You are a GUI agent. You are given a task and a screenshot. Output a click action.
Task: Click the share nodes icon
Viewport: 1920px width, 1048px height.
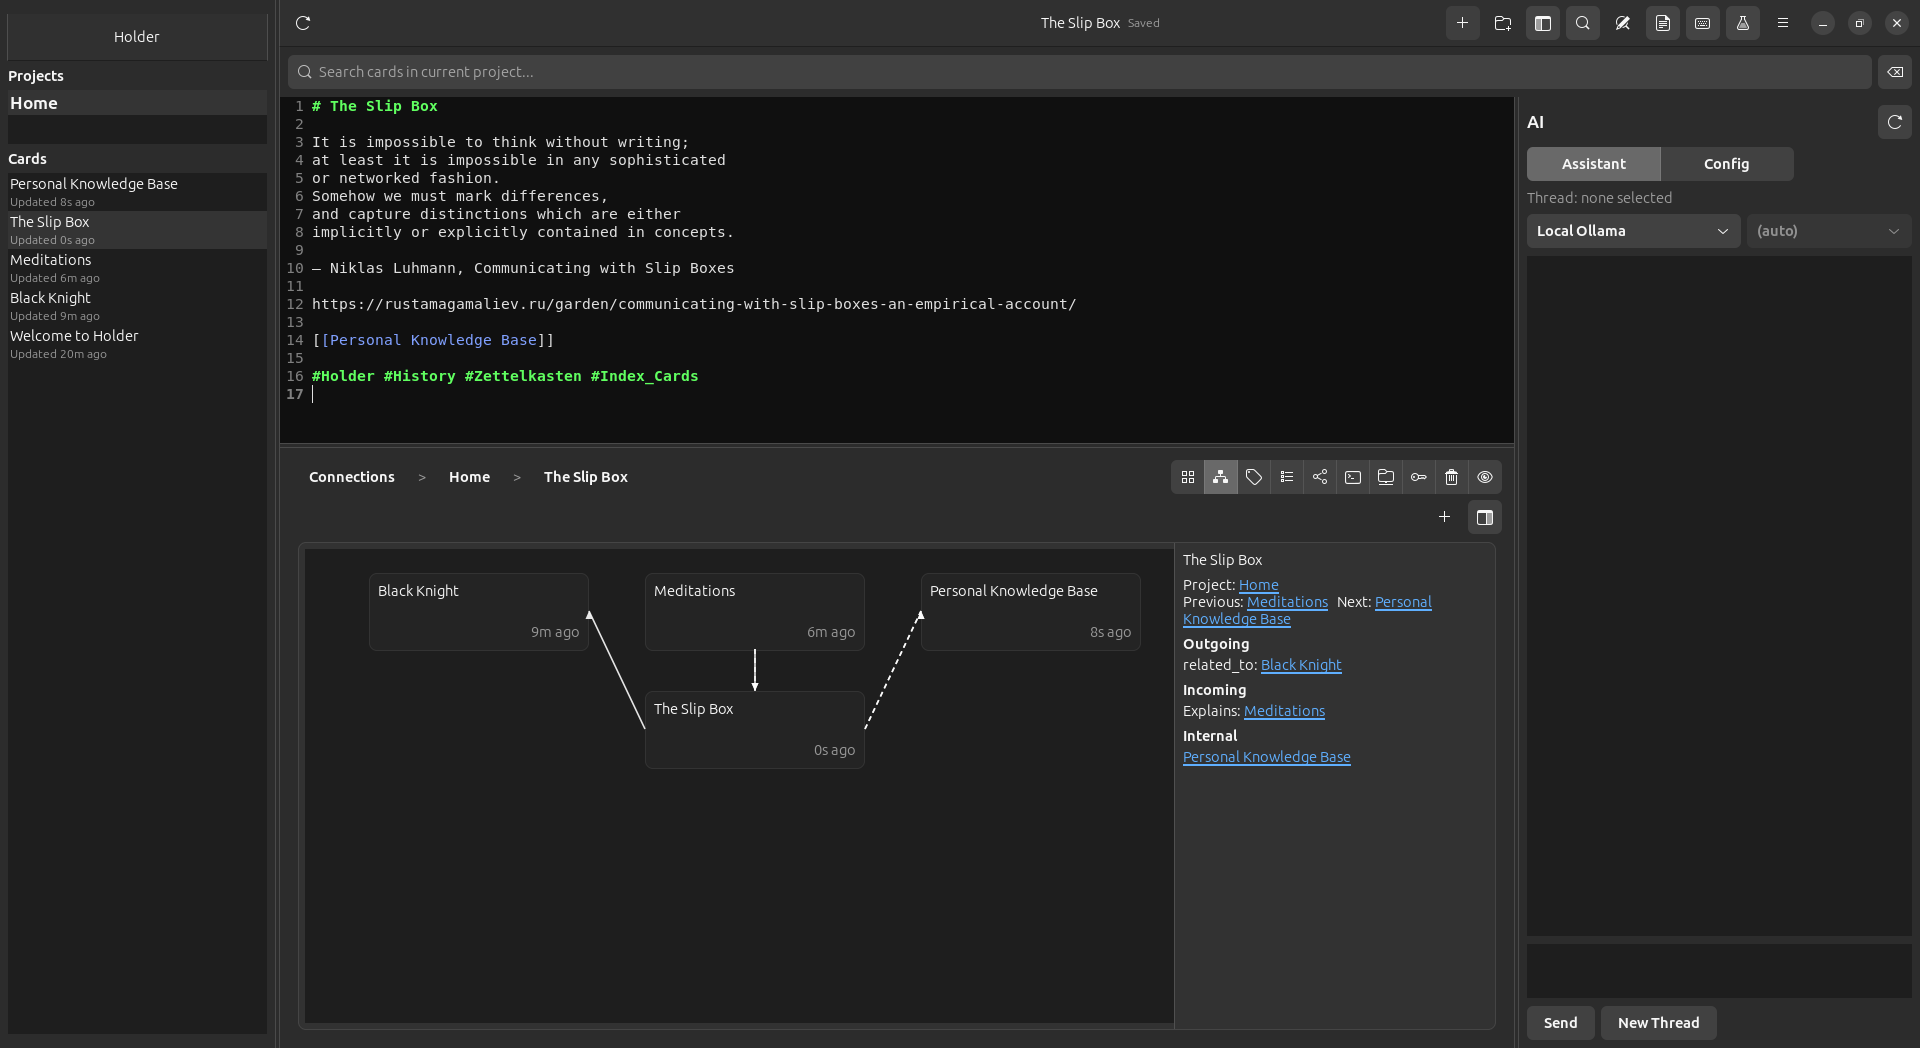(x=1320, y=477)
